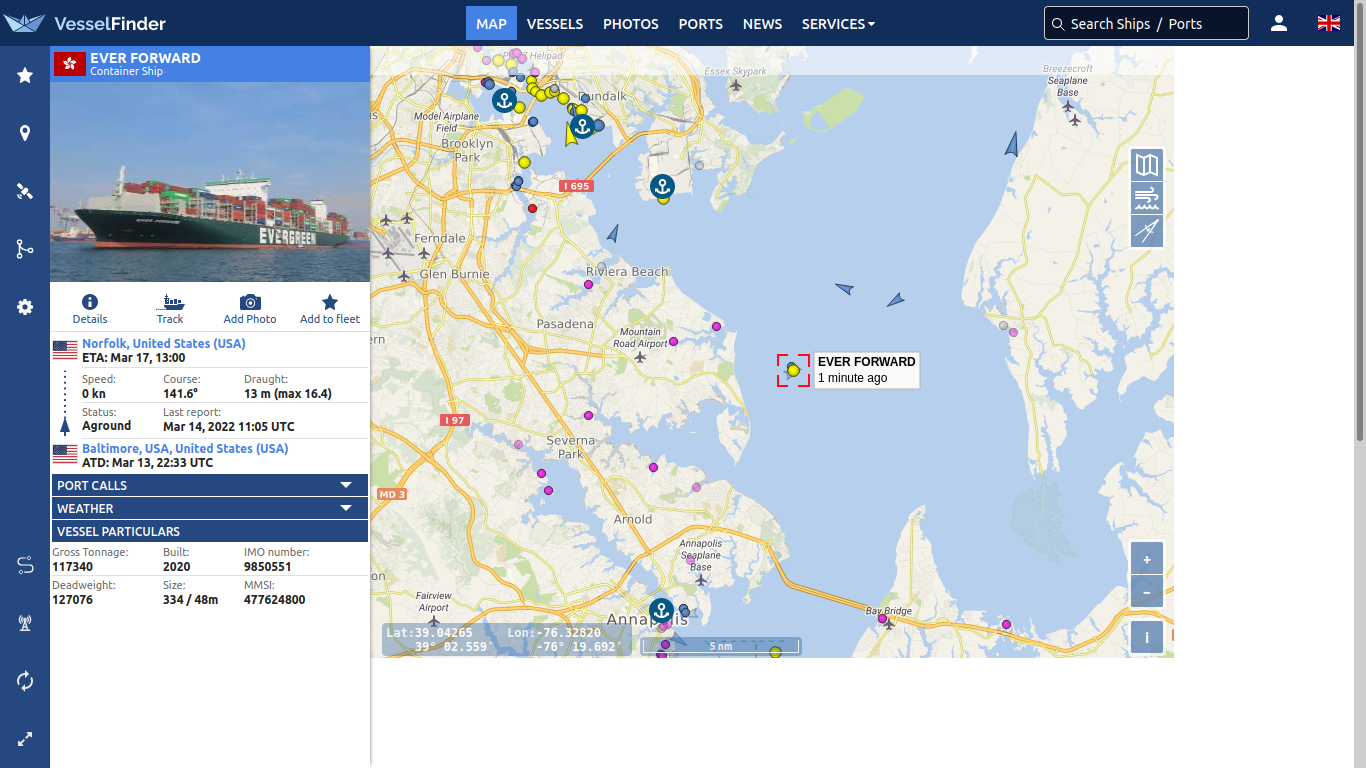
Task: Click the Annapolis port anchor marker
Action: click(x=660, y=610)
